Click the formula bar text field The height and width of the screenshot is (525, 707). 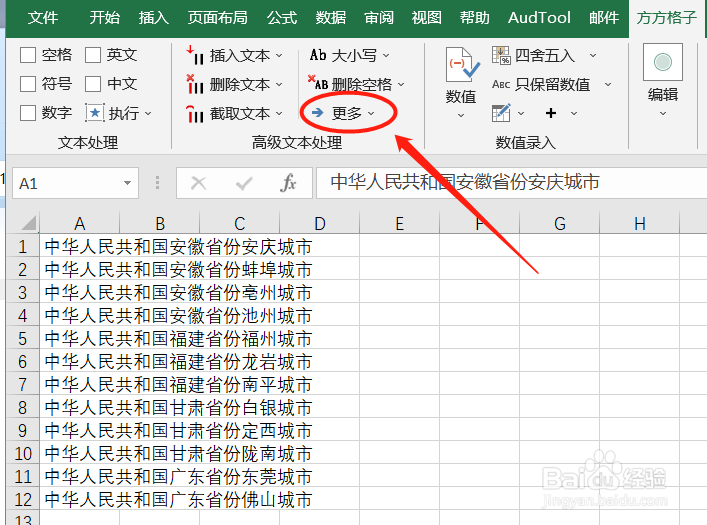click(512, 183)
